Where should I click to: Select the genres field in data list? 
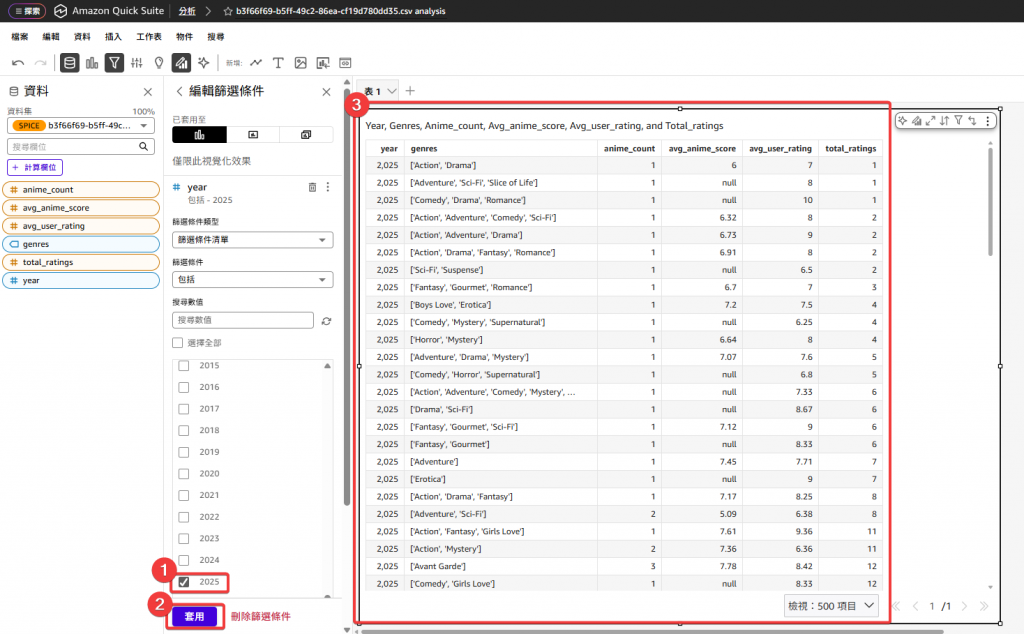coord(81,244)
